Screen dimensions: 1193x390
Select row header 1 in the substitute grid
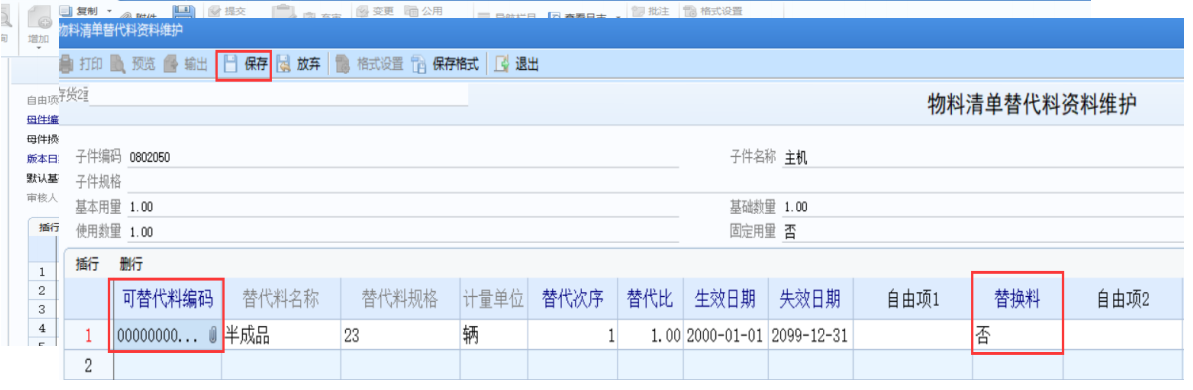(88, 336)
